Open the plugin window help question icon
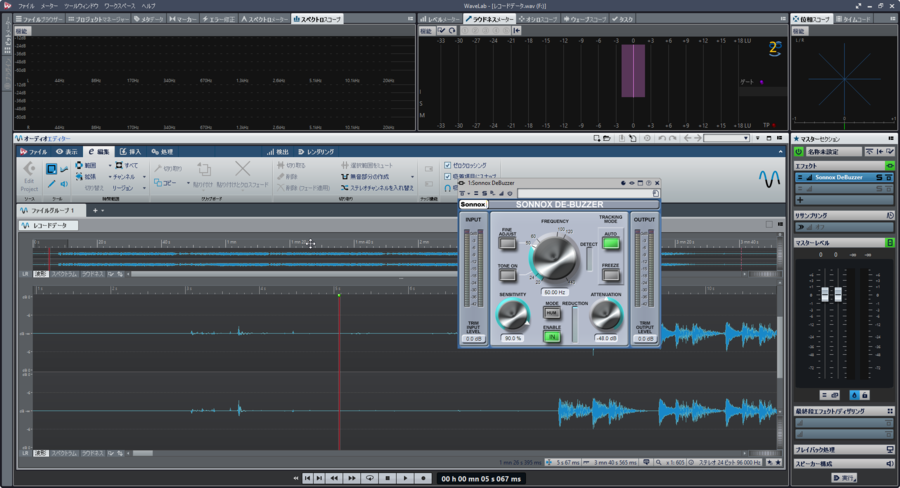 (x=649, y=183)
